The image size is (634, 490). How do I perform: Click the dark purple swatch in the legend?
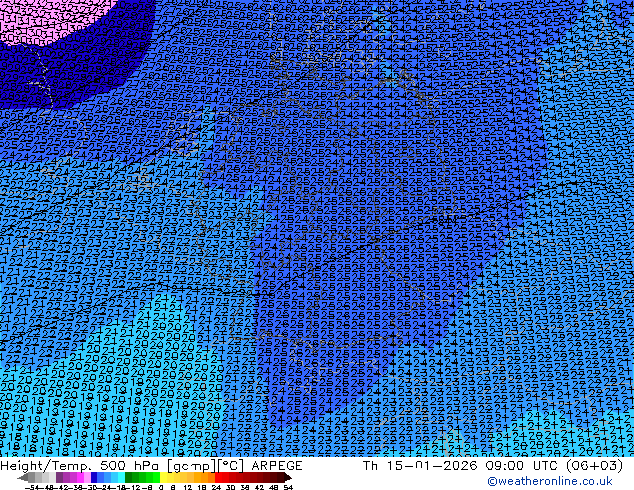pos(59,477)
